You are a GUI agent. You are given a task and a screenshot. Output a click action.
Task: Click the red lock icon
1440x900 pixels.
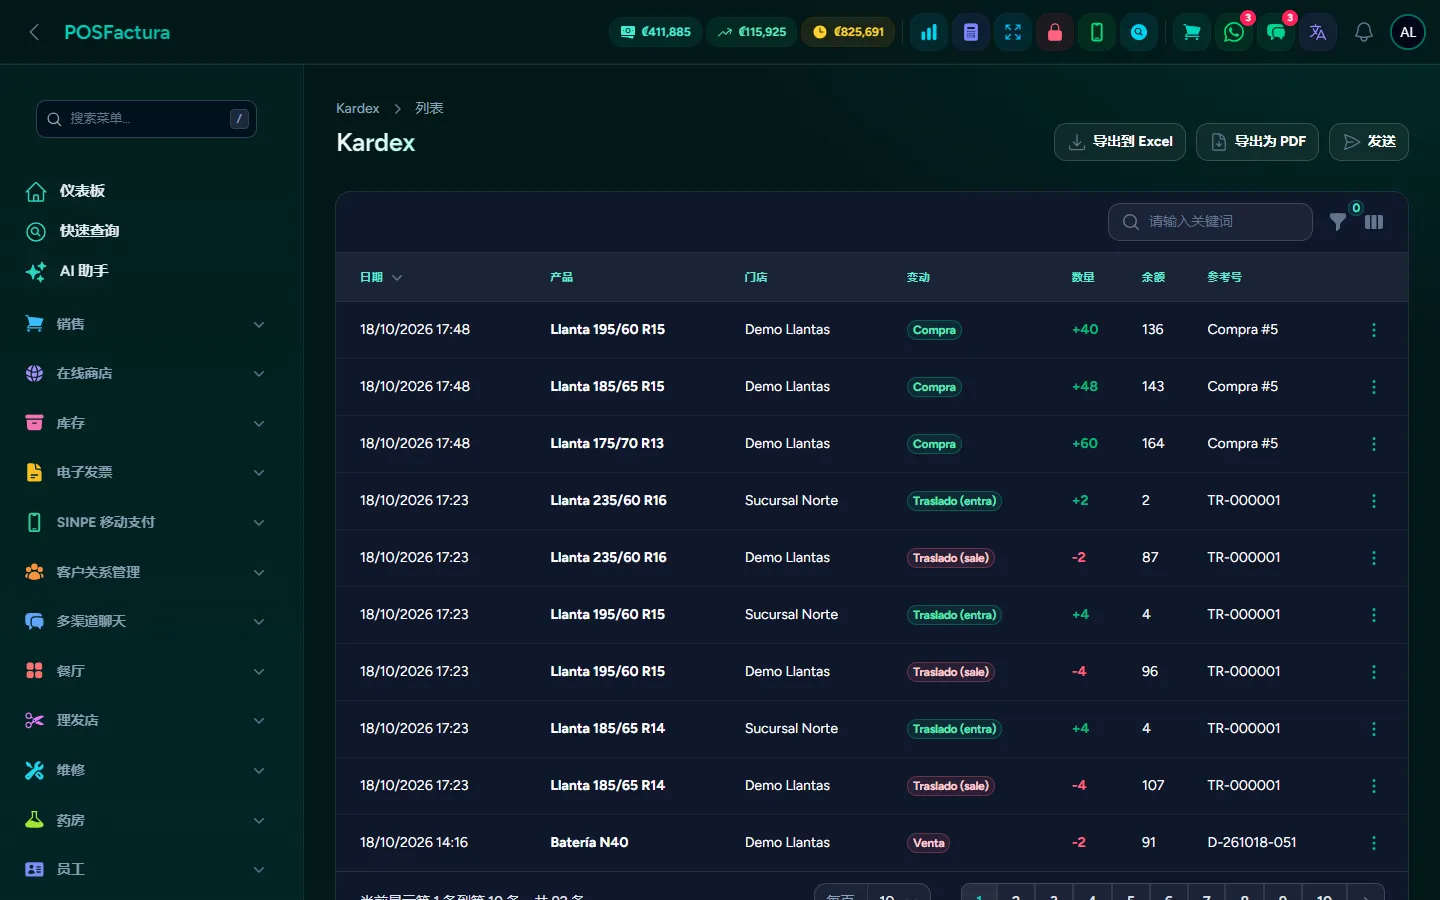tap(1055, 32)
